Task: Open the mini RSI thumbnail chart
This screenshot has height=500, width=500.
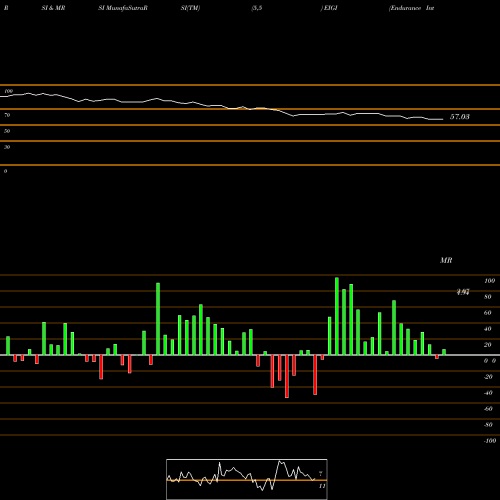Action: 247,479
